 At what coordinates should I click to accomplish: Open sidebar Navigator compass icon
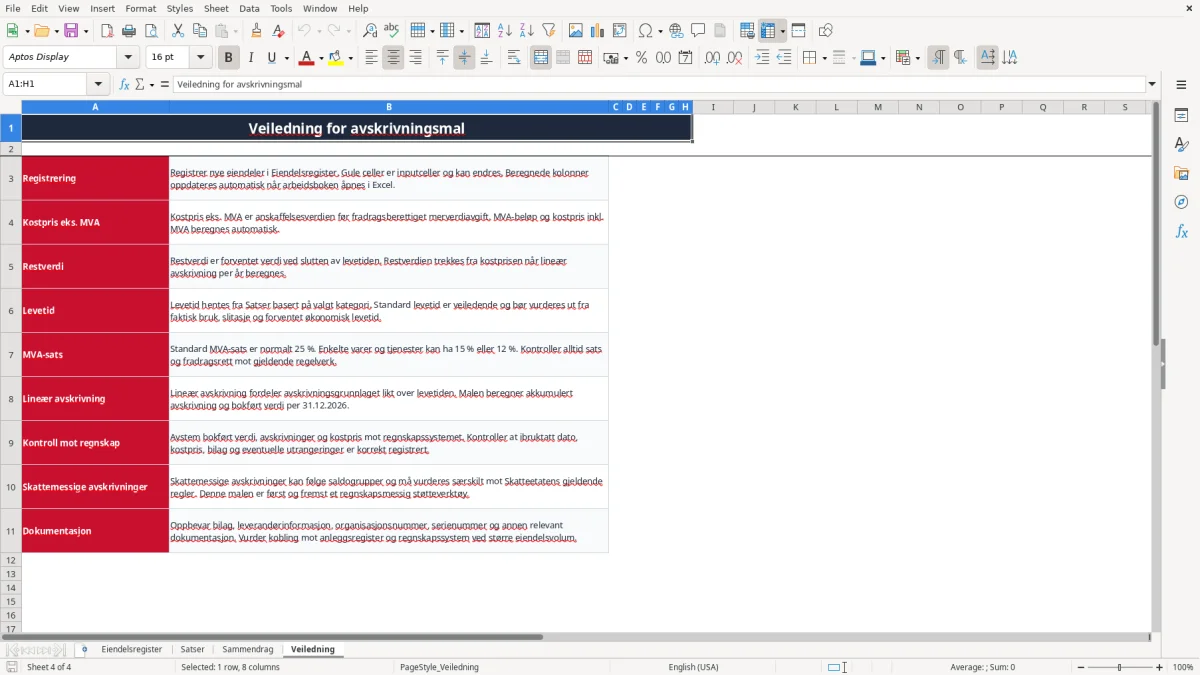[x=1181, y=203]
